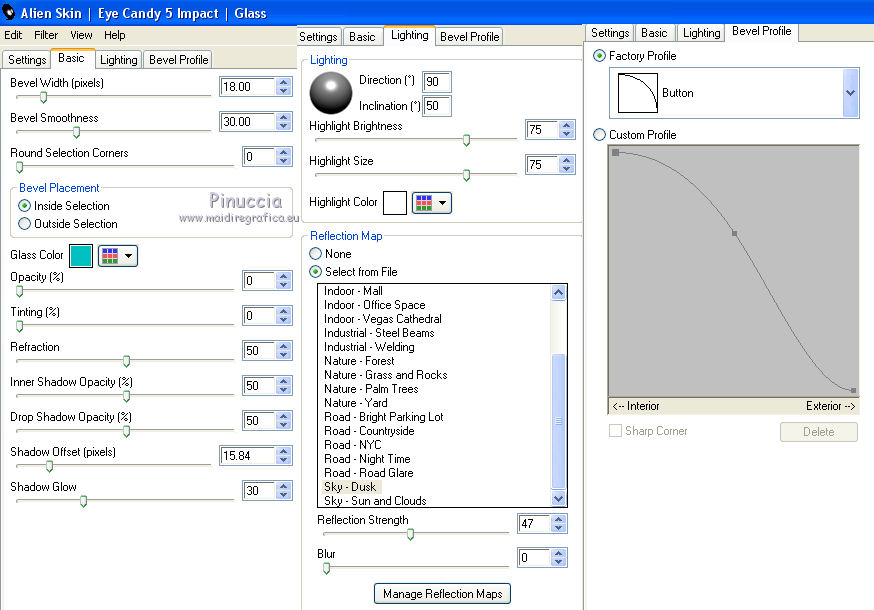Click the Direction degrees input field
874x610 pixels.
(436, 82)
